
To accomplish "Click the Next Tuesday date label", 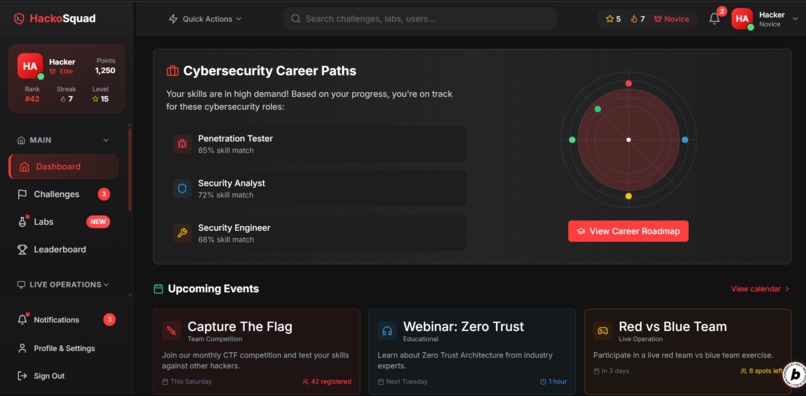I will click(402, 382).
